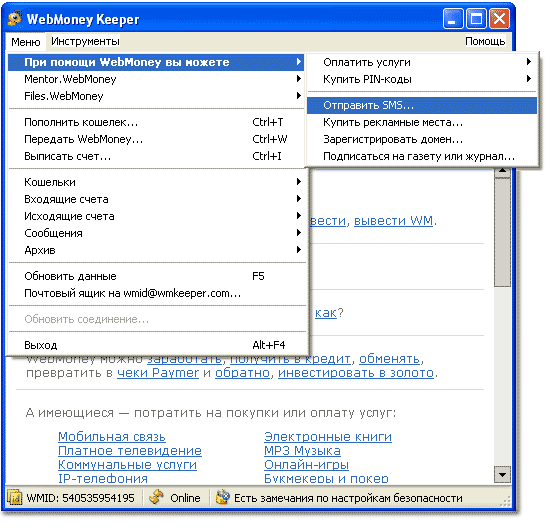Image resolution: width=550 pixels, height=530 pixels.
Task: Open the Электронные книги link
Action: click(x=328, y=437)
